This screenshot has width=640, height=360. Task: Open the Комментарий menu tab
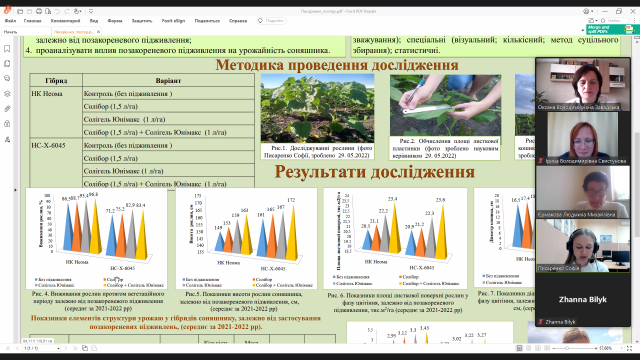coord(65,21)
